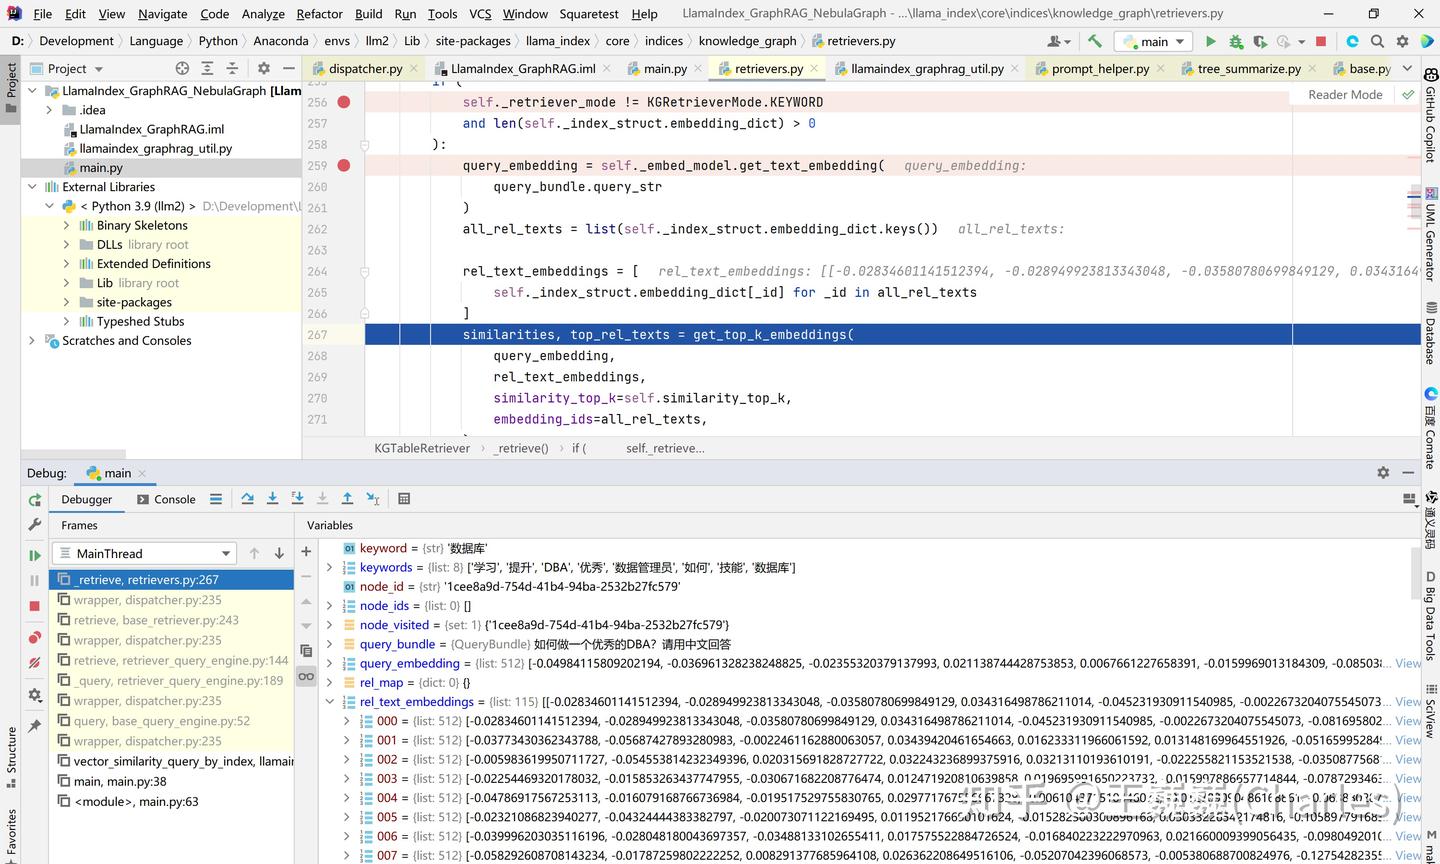This screenshot has width=1440, height=864.
Task: Expand the site-packages tree node
Action: pyautogui.click(x=67, y=302)
